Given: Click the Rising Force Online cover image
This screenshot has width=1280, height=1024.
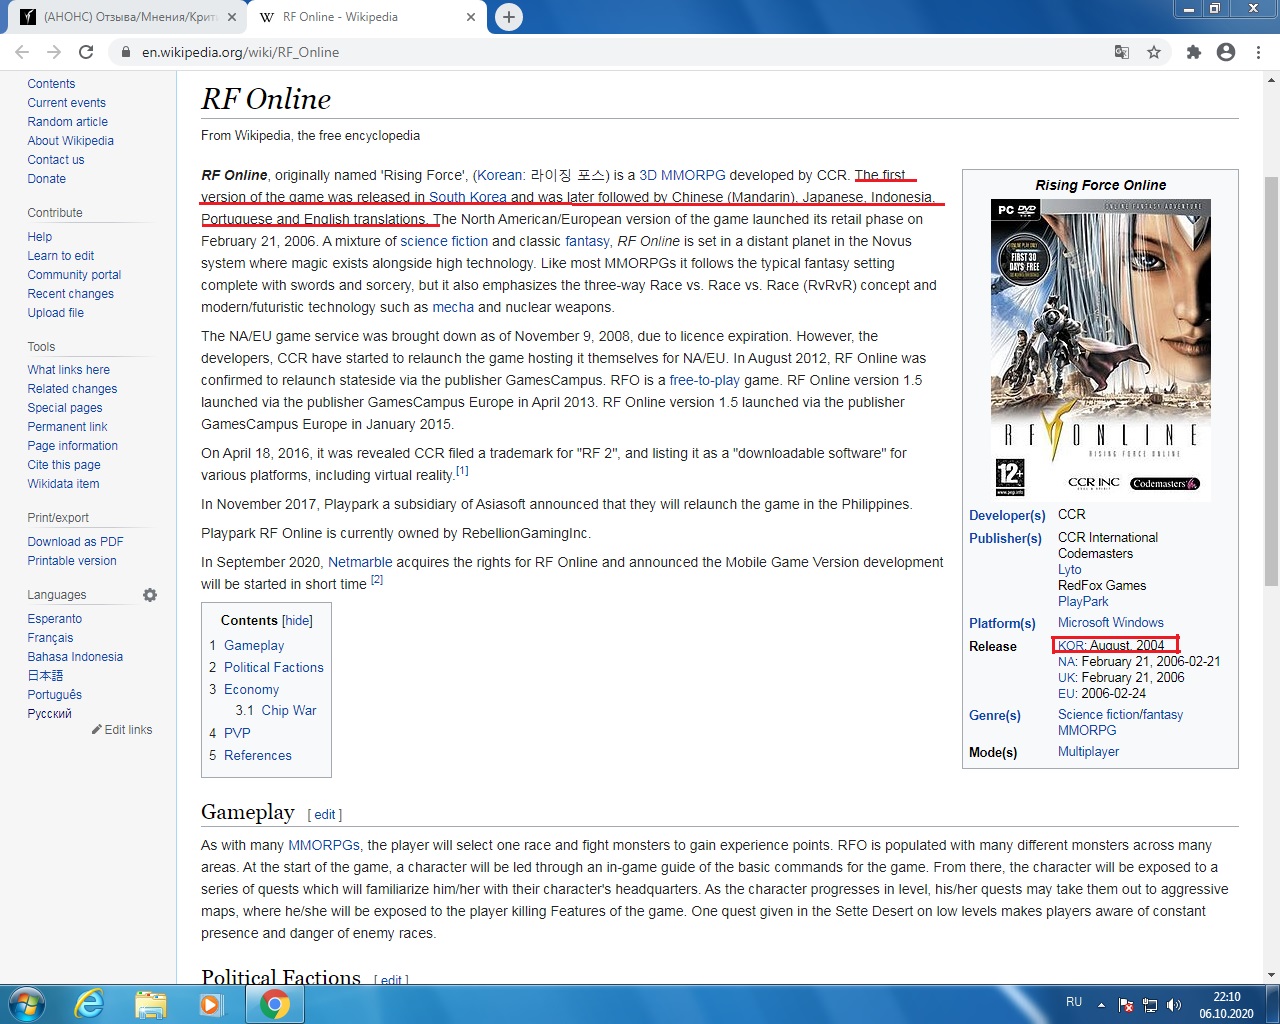Looking at the screenshot, I should coord(1100,350).
